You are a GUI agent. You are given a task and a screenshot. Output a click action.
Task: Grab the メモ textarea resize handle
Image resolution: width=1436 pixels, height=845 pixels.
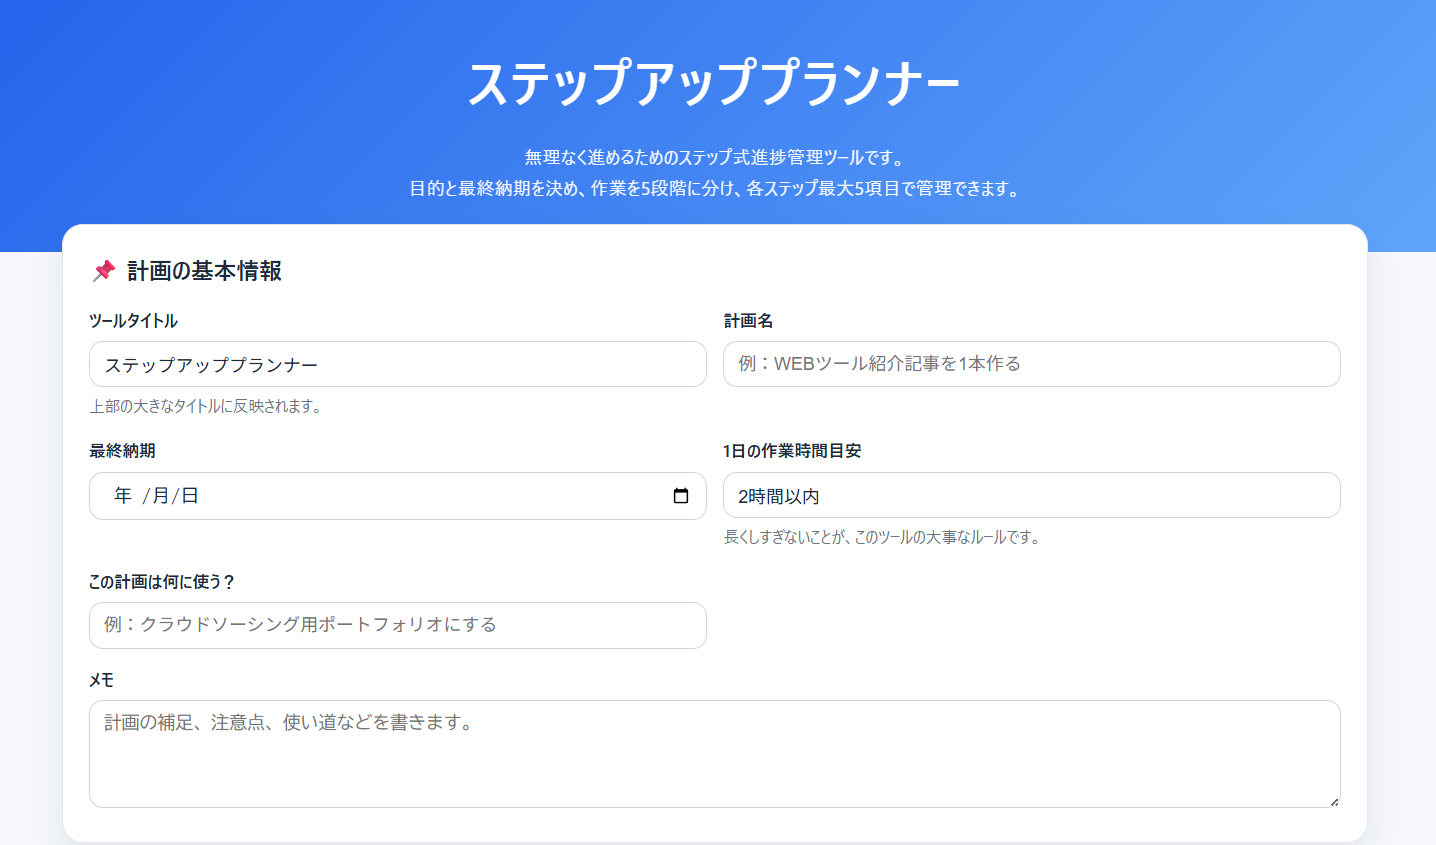click(x=1334, y=801)
